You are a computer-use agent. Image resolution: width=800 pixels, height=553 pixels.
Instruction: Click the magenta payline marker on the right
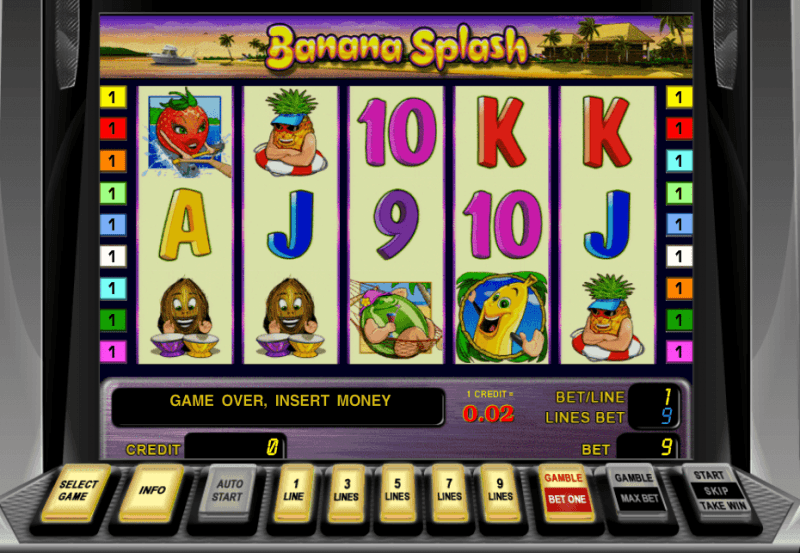[x=679, y=351]
